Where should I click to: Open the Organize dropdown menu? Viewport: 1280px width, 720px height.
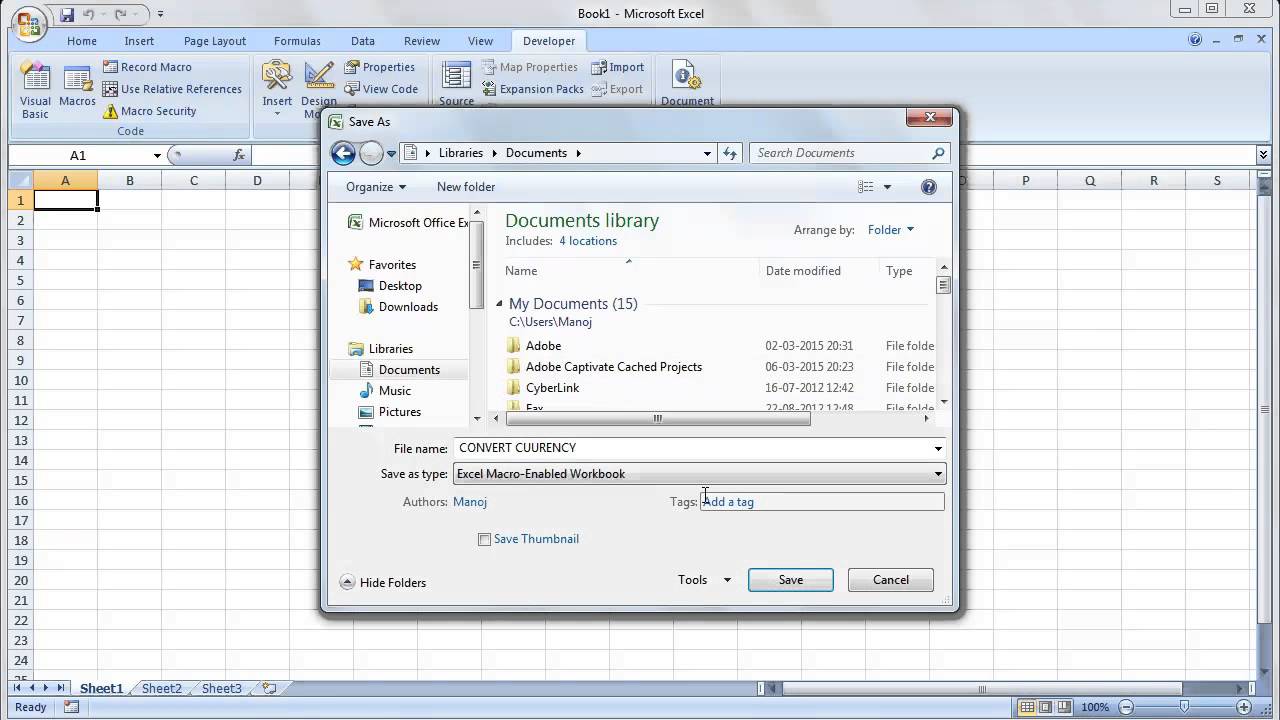tap(376, 187)
